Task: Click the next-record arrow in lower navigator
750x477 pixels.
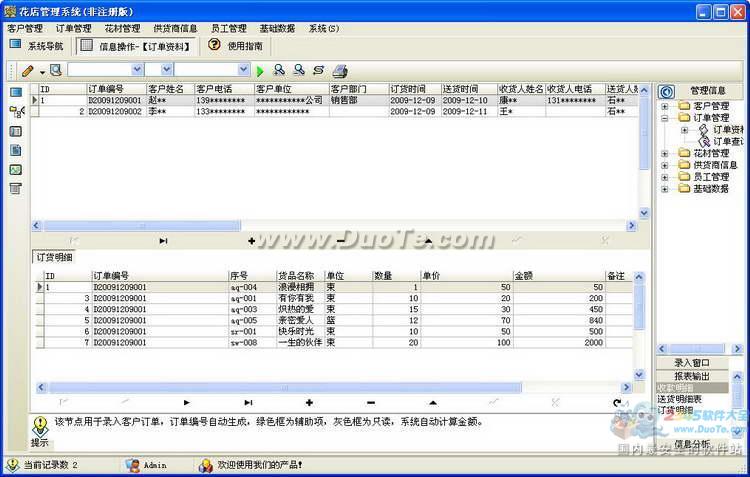Action: (187, 402)
